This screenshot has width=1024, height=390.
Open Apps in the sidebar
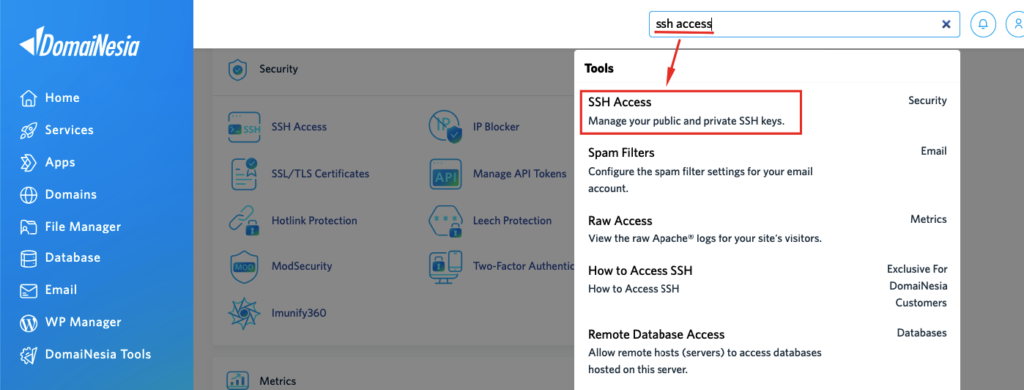(60, 162)
